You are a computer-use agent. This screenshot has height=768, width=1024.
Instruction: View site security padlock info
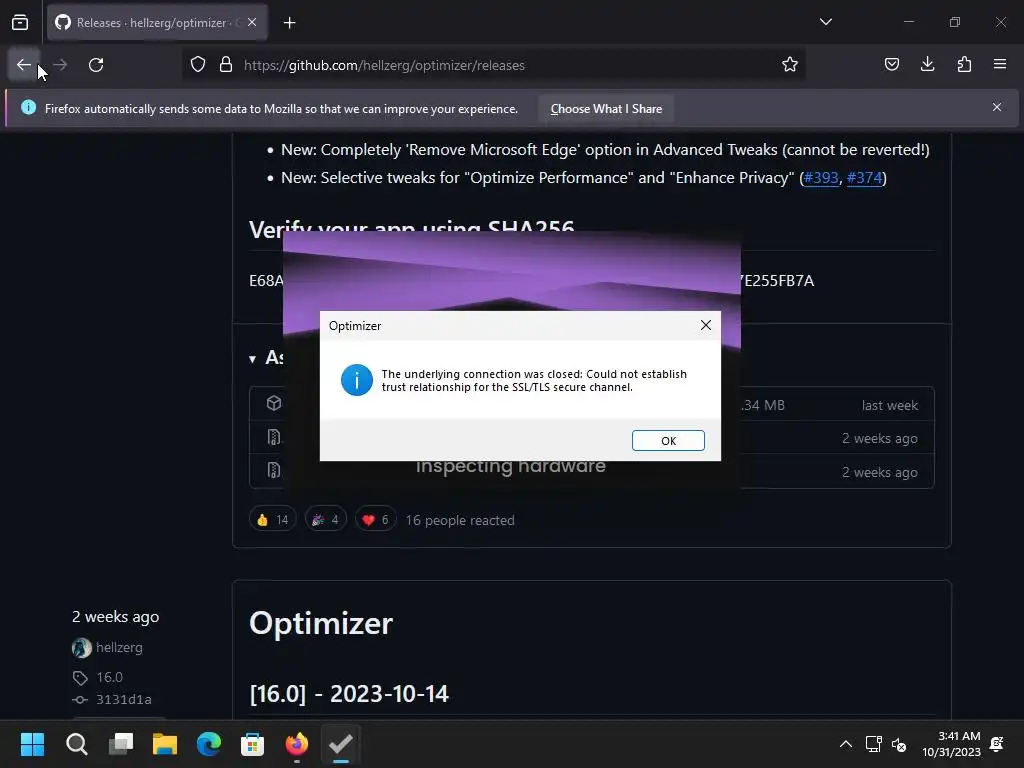(x=226, y=65)
